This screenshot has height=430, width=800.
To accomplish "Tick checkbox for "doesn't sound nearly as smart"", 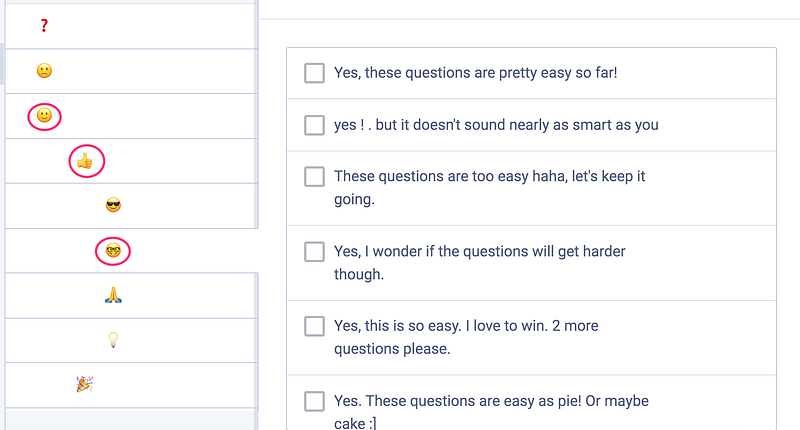I will (314, 125).
